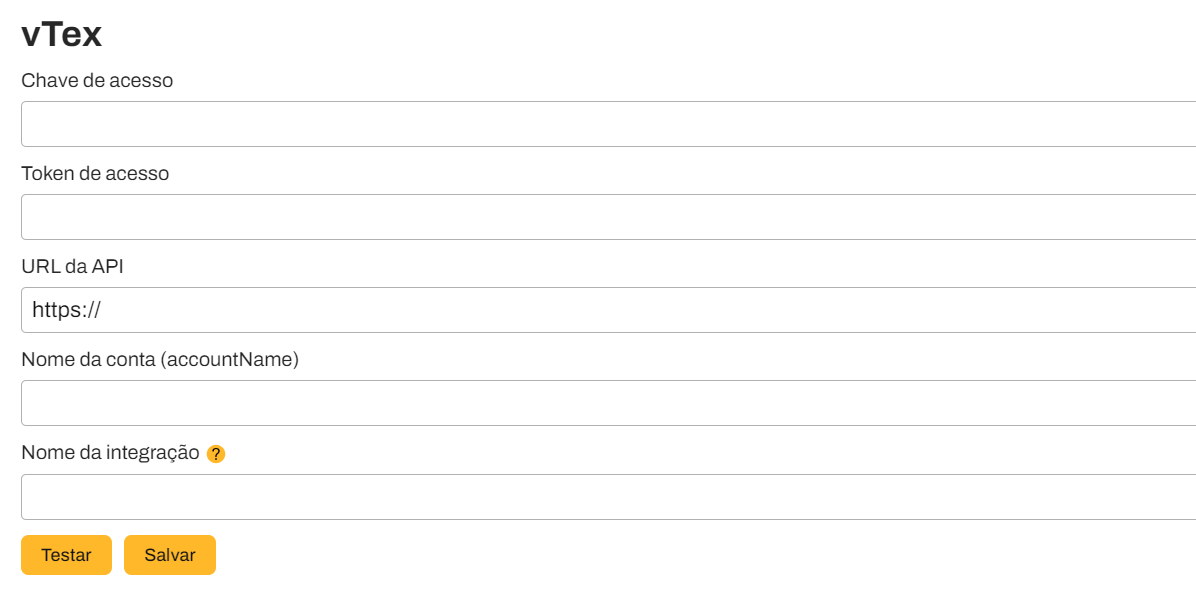Save the vTex integration settings
The height and width of the screenshot is (613, 1196).
(x=170, y=555)
